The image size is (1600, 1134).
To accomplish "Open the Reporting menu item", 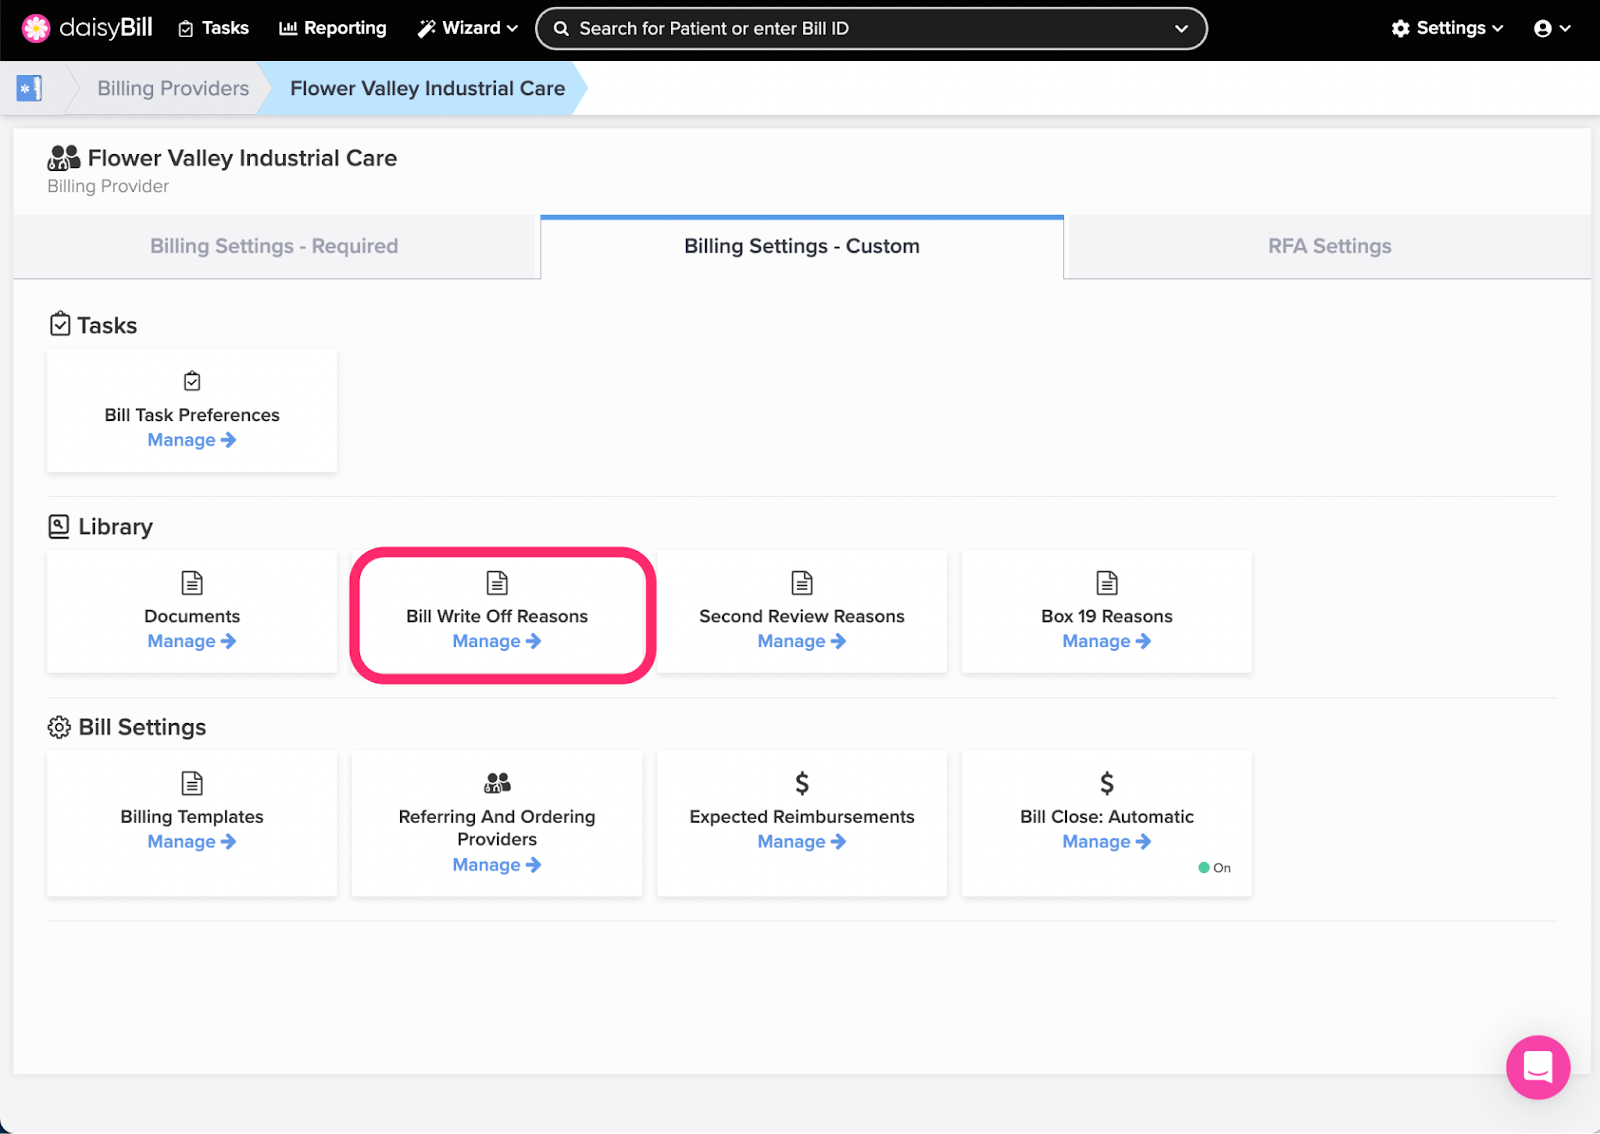I will coord(332,28).
